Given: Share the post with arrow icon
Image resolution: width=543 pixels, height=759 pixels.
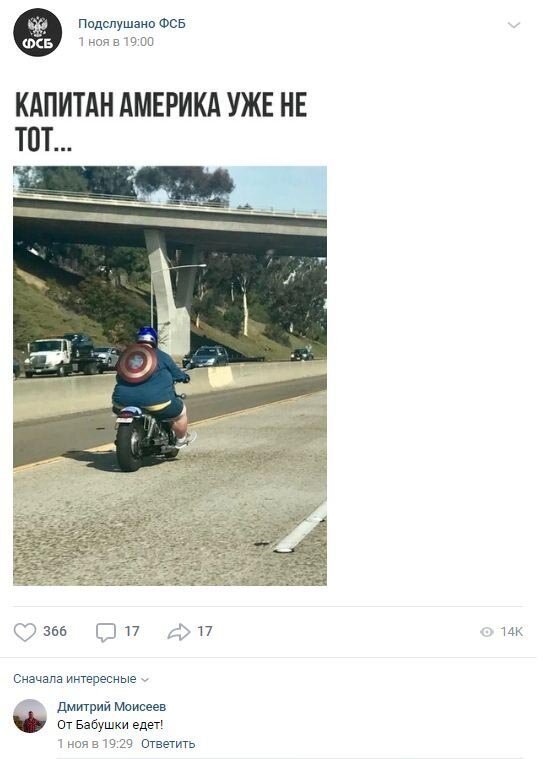Looking at the screenshot, I should tap(179, 632).
